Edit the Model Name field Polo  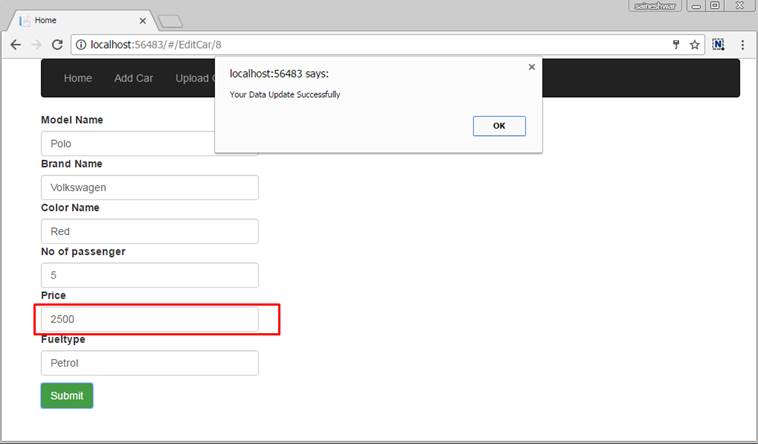pos(128,144)
